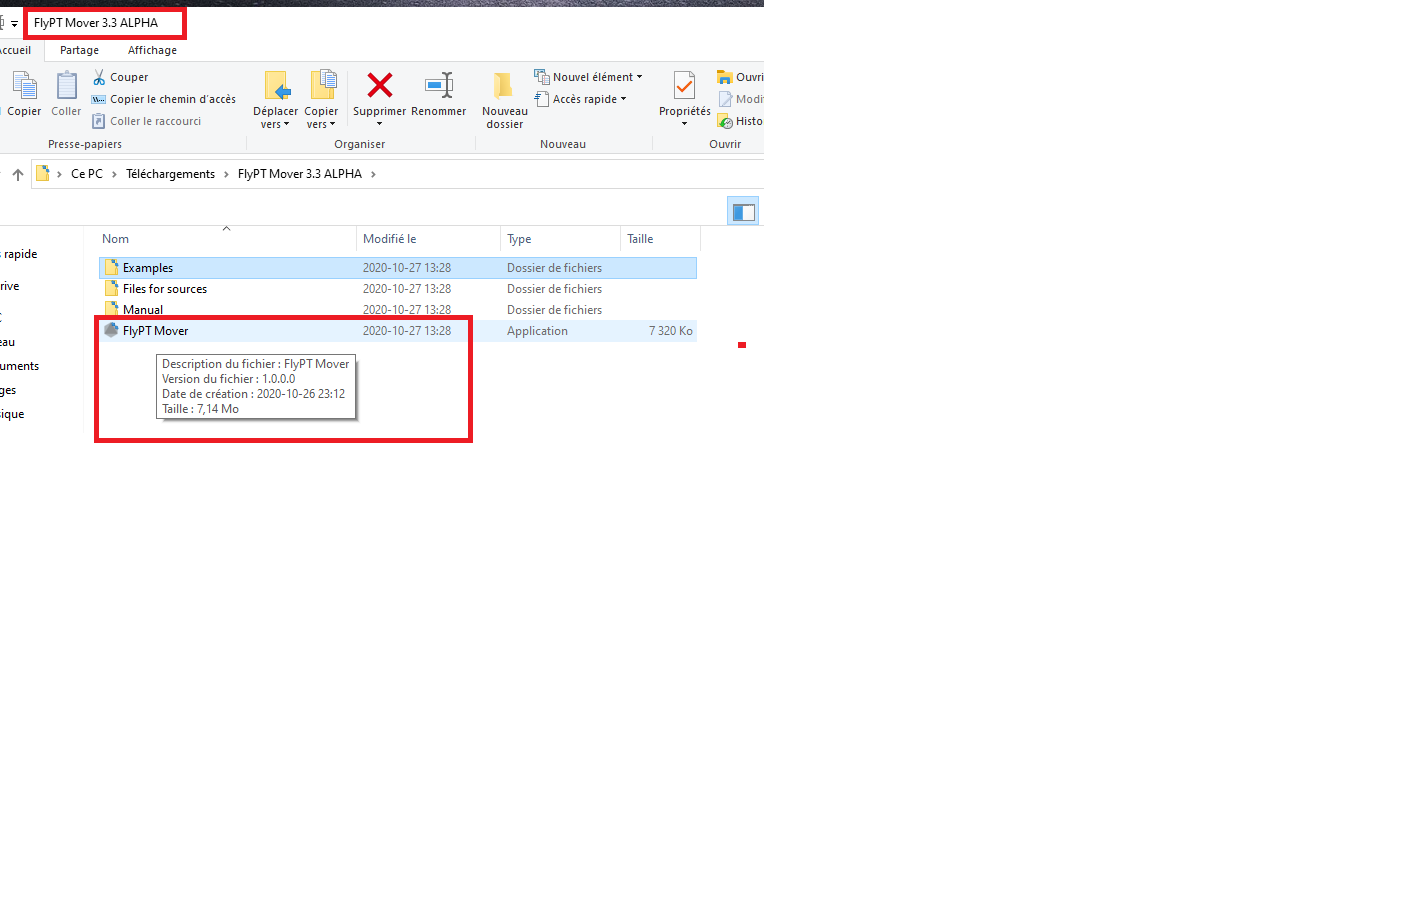The image size is (1419, 919).
Task: Select the Examples folder
Action: 398,268
